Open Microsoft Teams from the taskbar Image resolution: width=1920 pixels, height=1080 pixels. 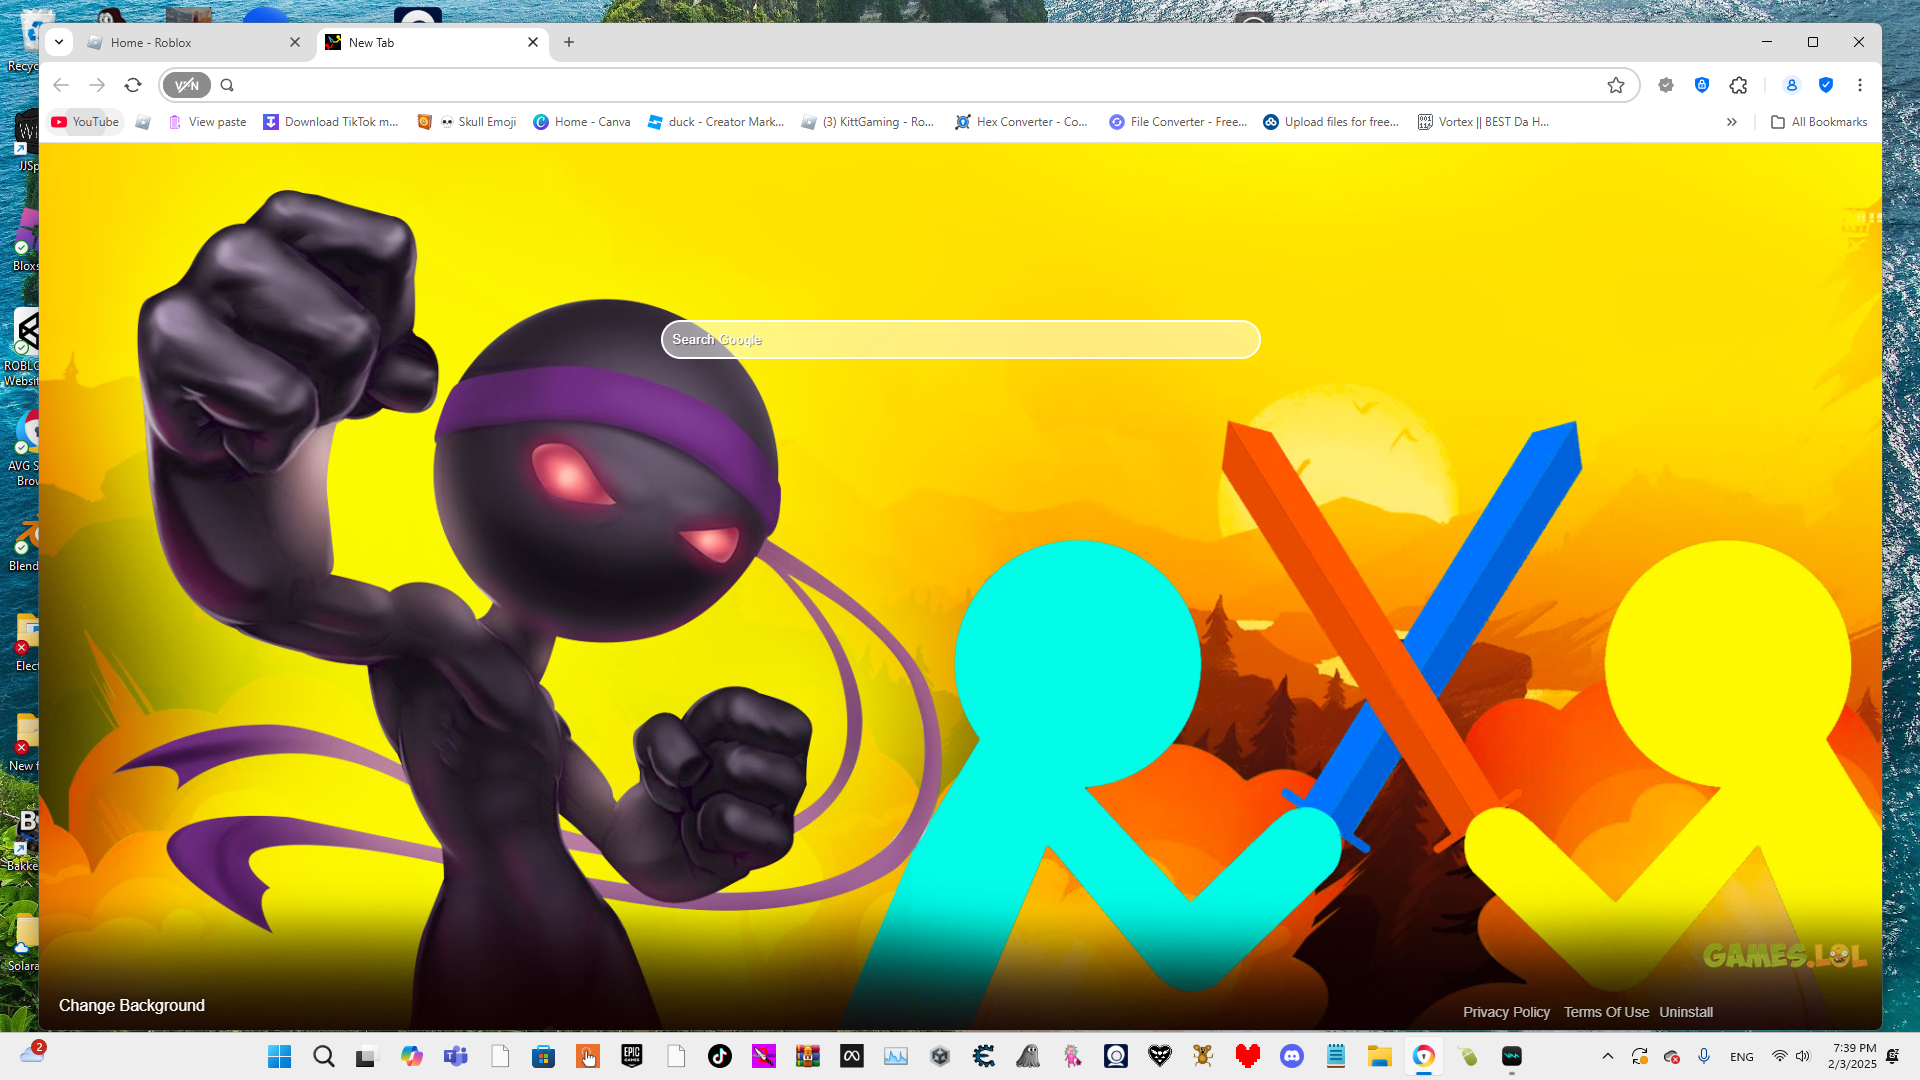tap(456, 1056)
